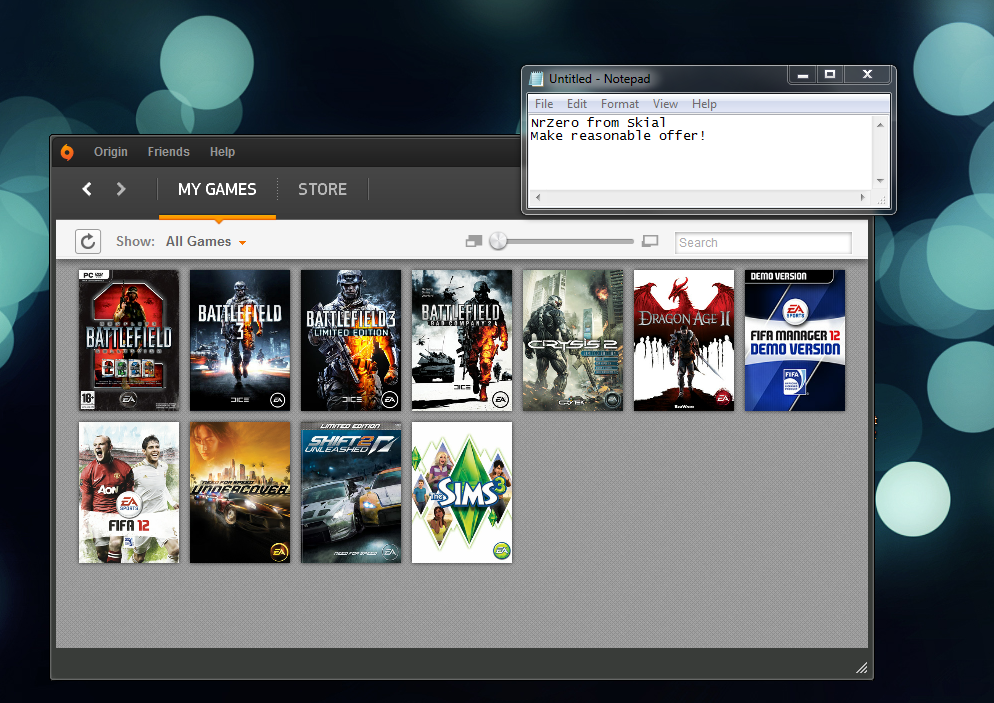Click Notepad's vertical scrollbar up arrow
Image resolution: width=994 pixels, height=703 pixels.
coord(880,125)
